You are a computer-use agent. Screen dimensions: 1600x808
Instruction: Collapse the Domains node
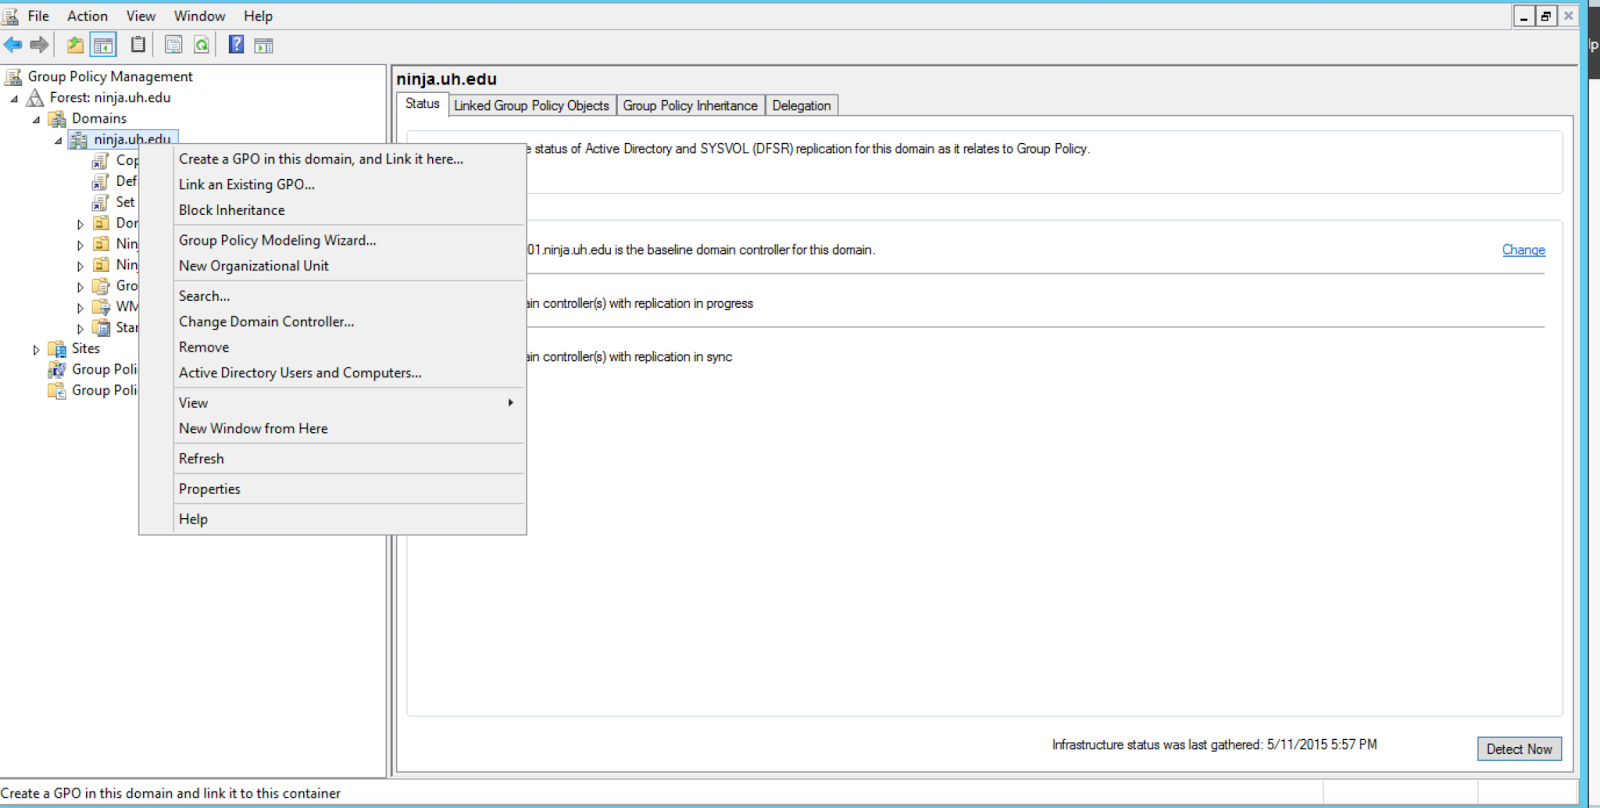36,120
